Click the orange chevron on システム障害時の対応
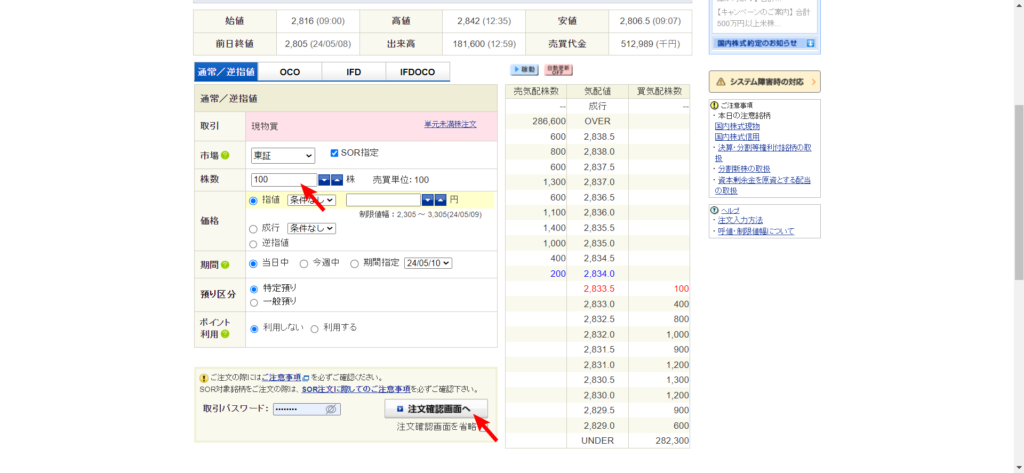This screenshot has height=473, width=1024. click(813, 82)
